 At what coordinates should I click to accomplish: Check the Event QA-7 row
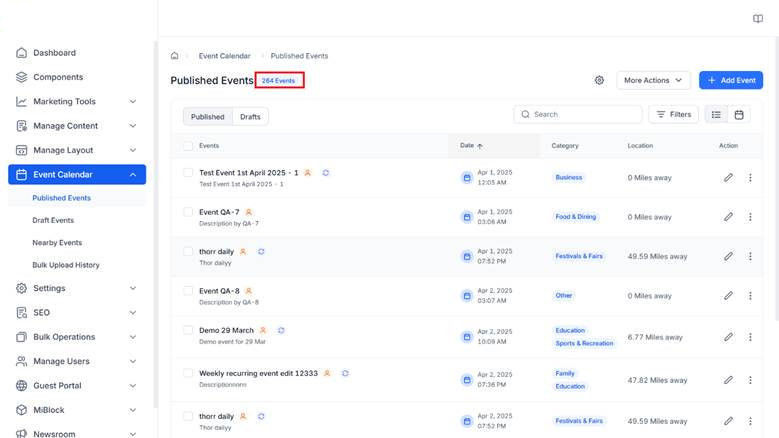point(188,212)
